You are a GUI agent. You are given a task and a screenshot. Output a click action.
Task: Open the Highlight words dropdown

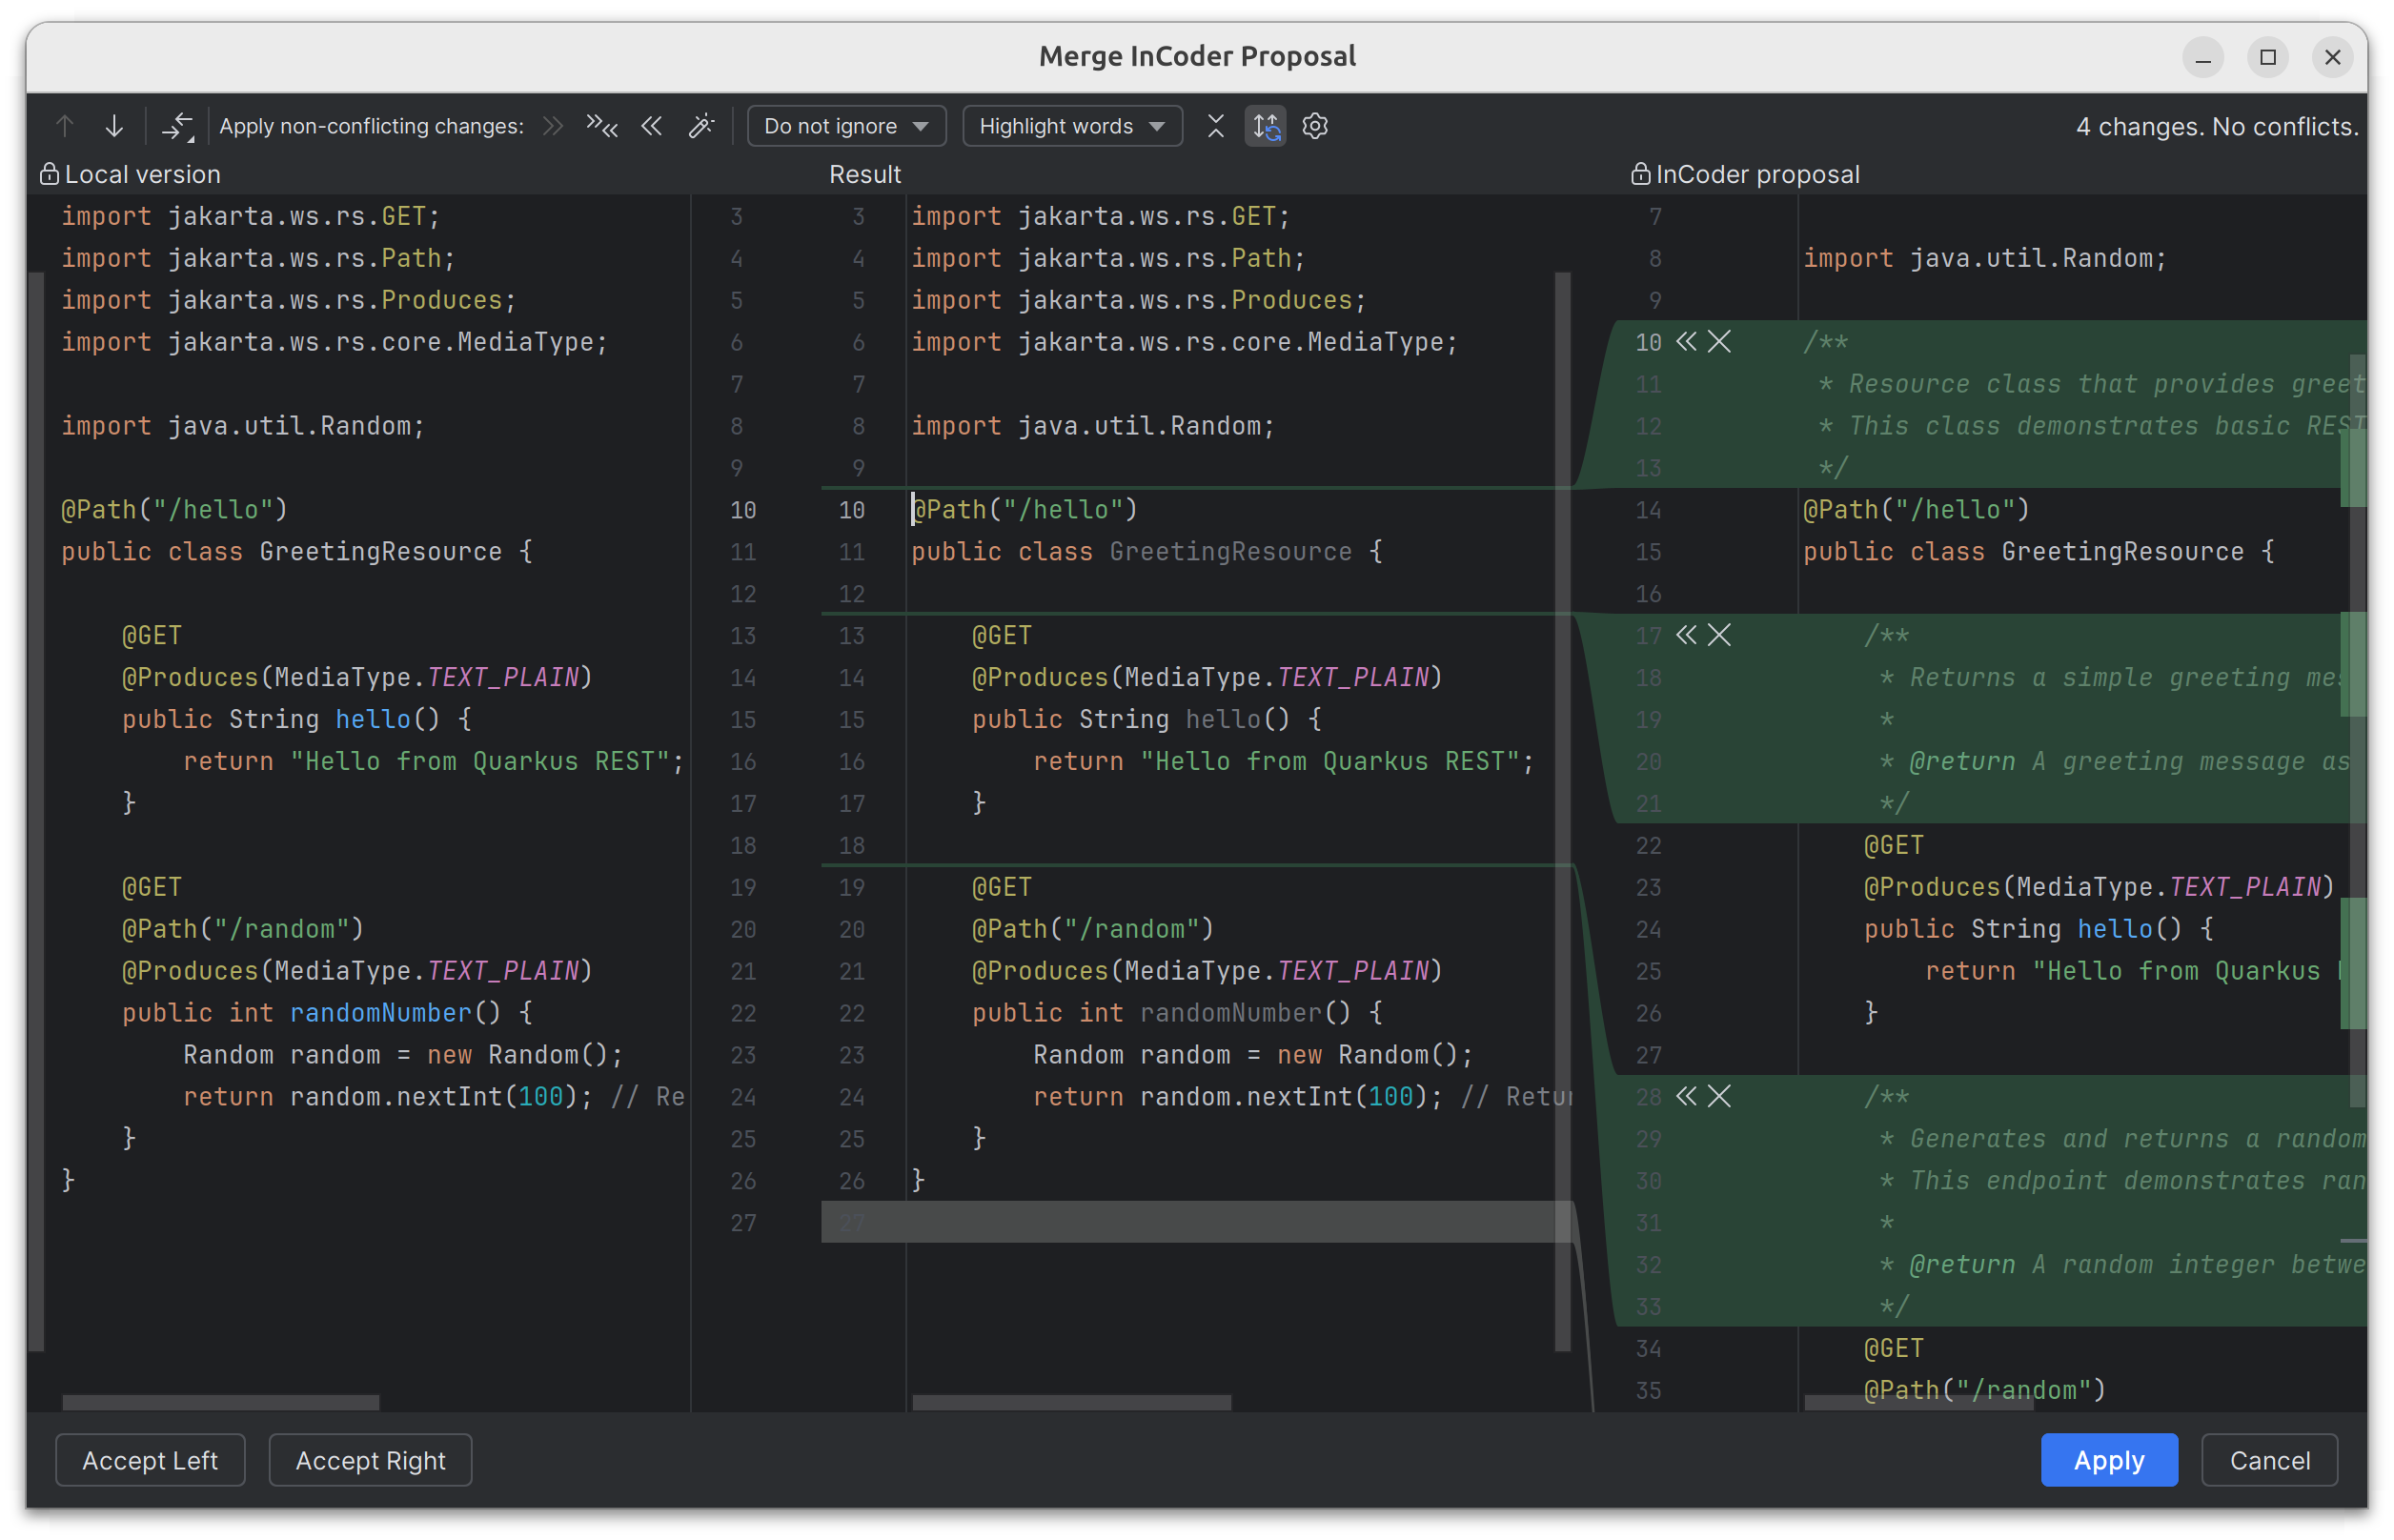pyautogui.click(x=1071, y=126)
